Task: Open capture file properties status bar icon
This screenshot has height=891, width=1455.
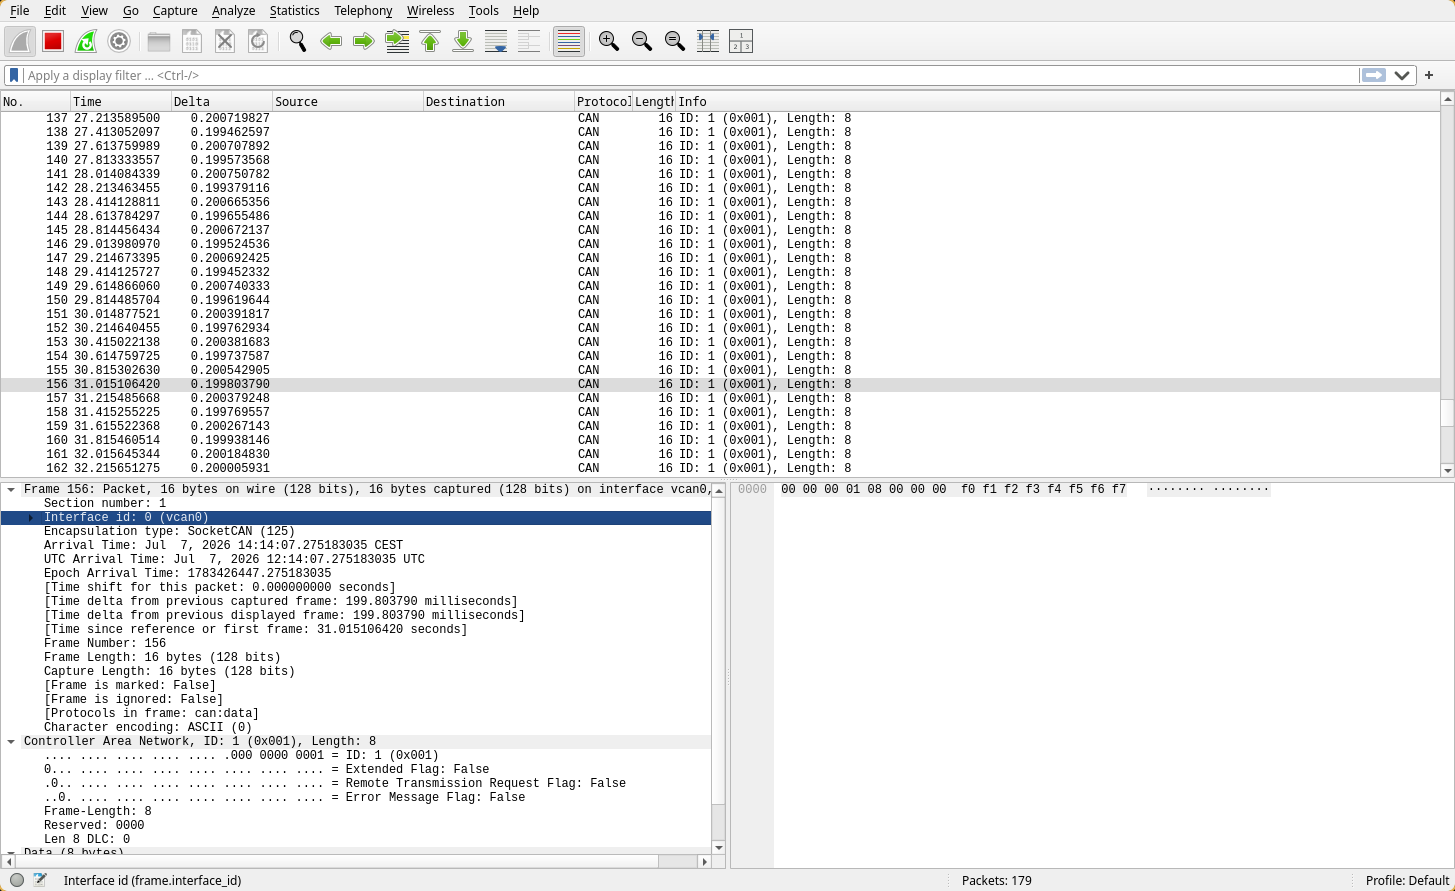Action: click(x=40, y=880)
